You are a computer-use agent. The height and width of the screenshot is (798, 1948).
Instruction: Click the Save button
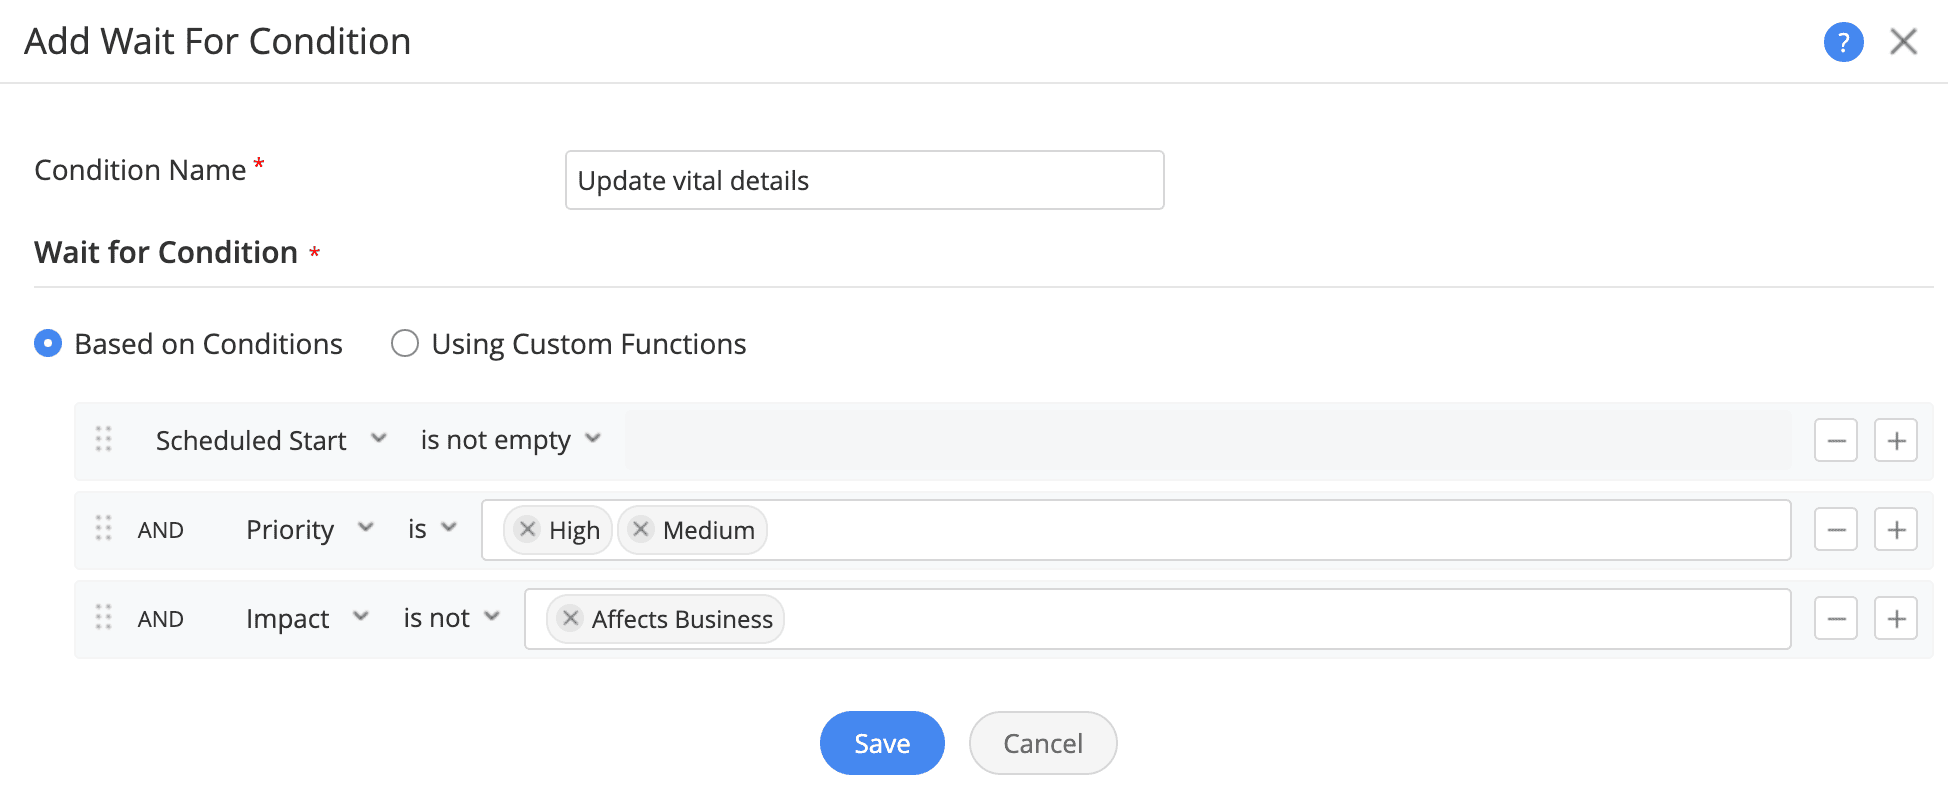tap(881, 743)
